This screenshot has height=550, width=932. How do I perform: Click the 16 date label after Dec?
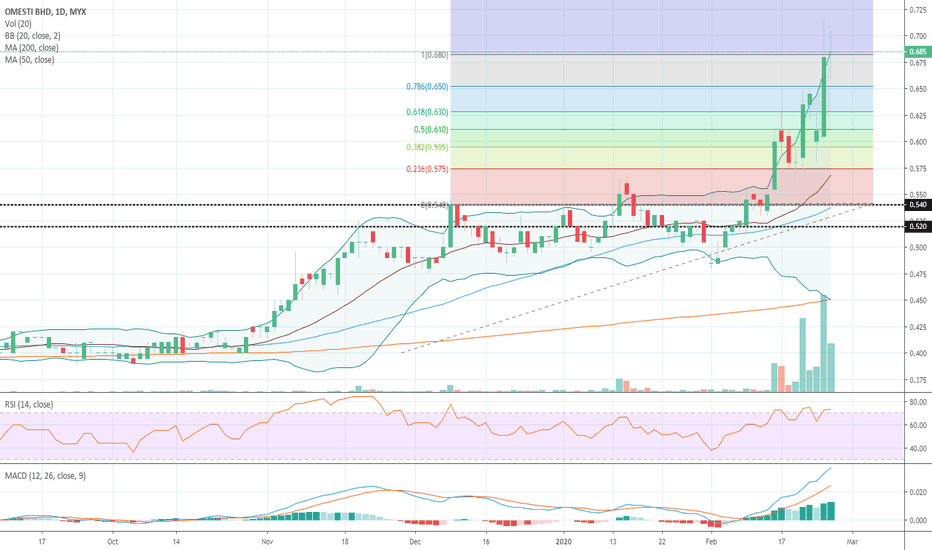click(486, 542)
